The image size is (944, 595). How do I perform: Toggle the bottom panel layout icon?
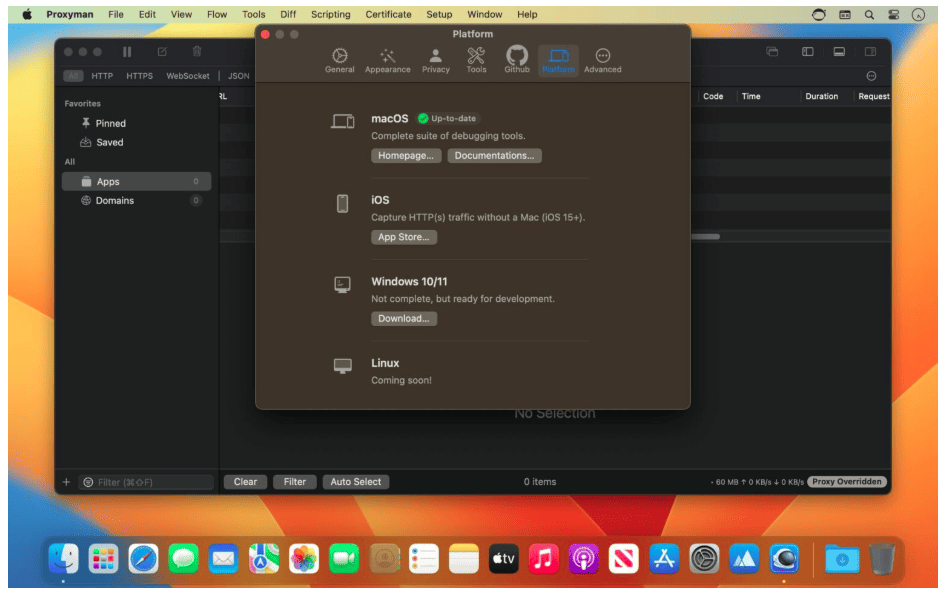[839, 52]
